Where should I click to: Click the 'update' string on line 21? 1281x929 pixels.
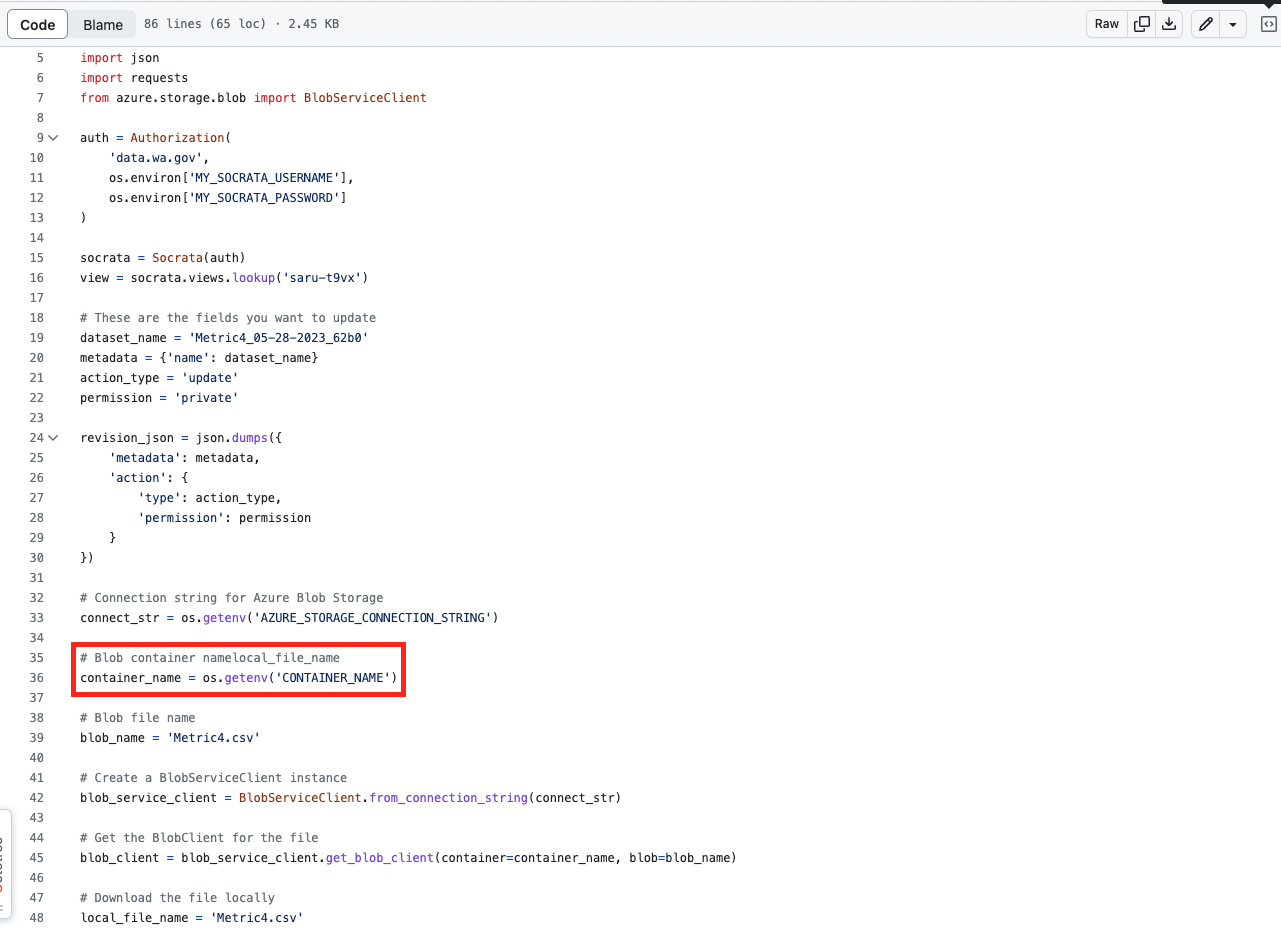coord(210,378)
